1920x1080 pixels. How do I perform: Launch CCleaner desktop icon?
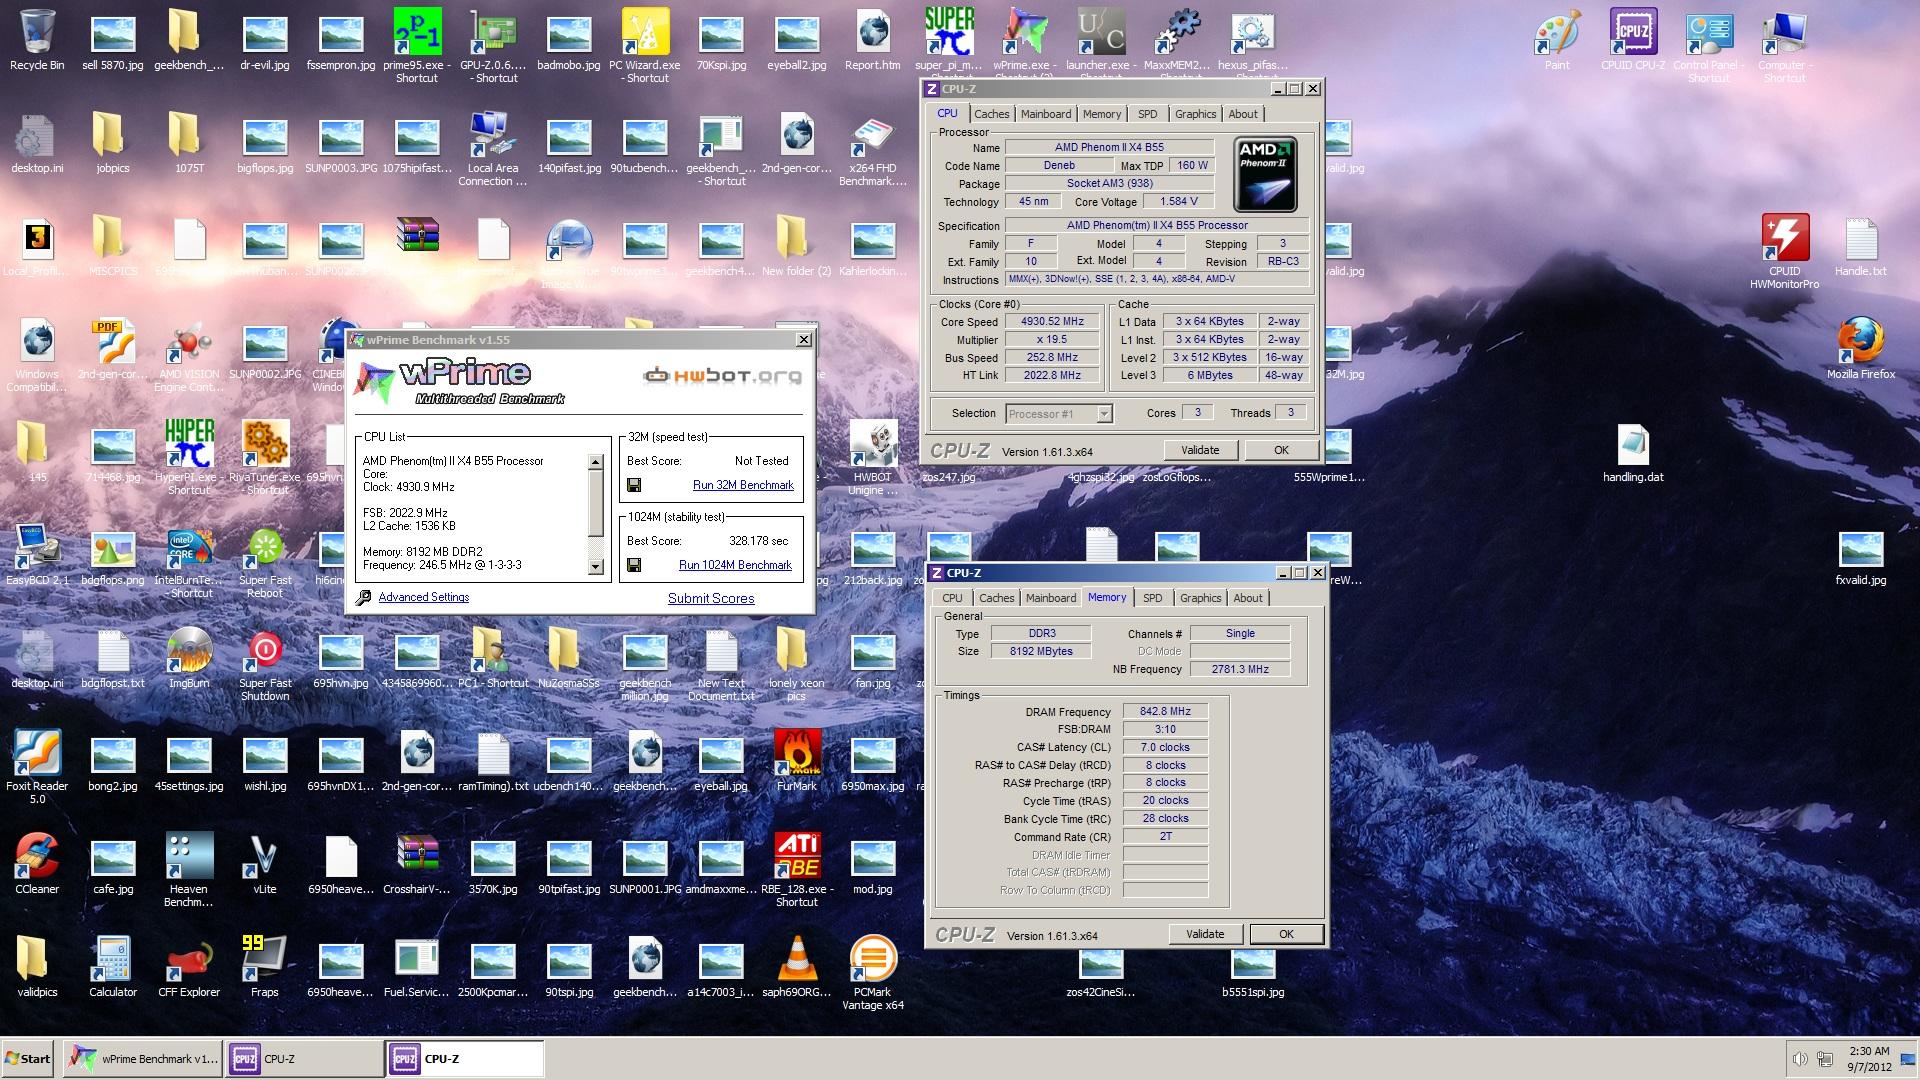(x=37, y=864)
